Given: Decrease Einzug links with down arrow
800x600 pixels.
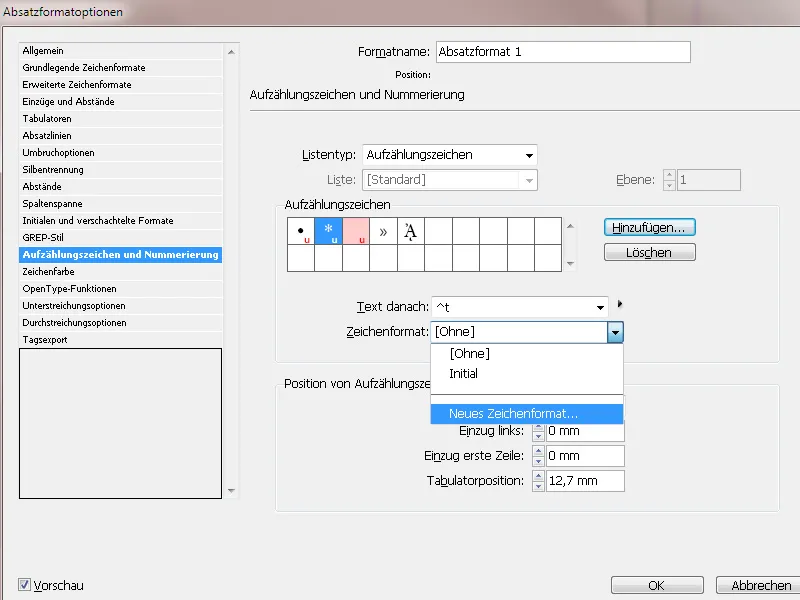Looking at the screenshot, I should click(538, 436).
